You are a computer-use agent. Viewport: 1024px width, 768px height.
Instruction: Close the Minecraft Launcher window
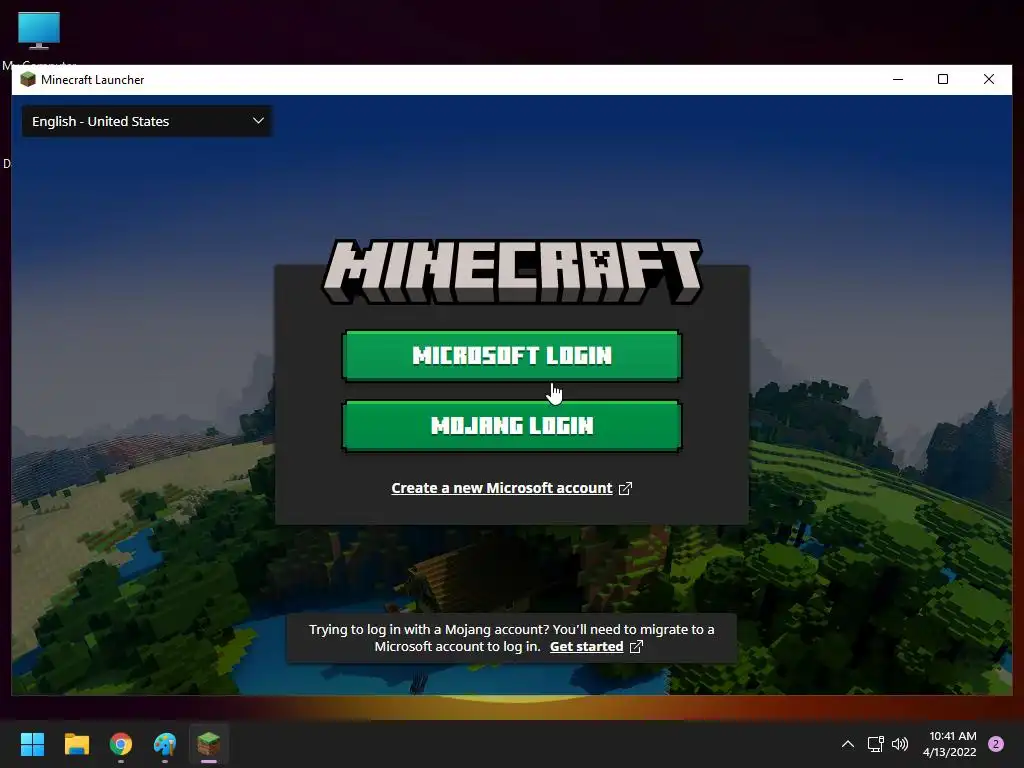click(989, 80)
